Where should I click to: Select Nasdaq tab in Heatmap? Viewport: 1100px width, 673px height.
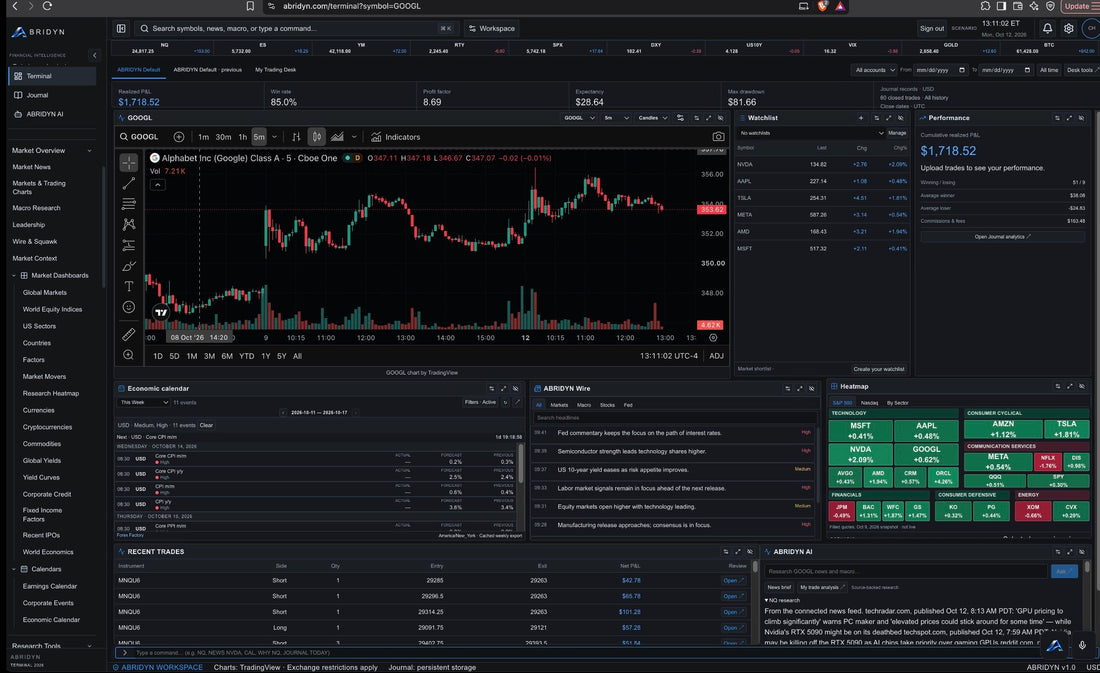point(869,403)
